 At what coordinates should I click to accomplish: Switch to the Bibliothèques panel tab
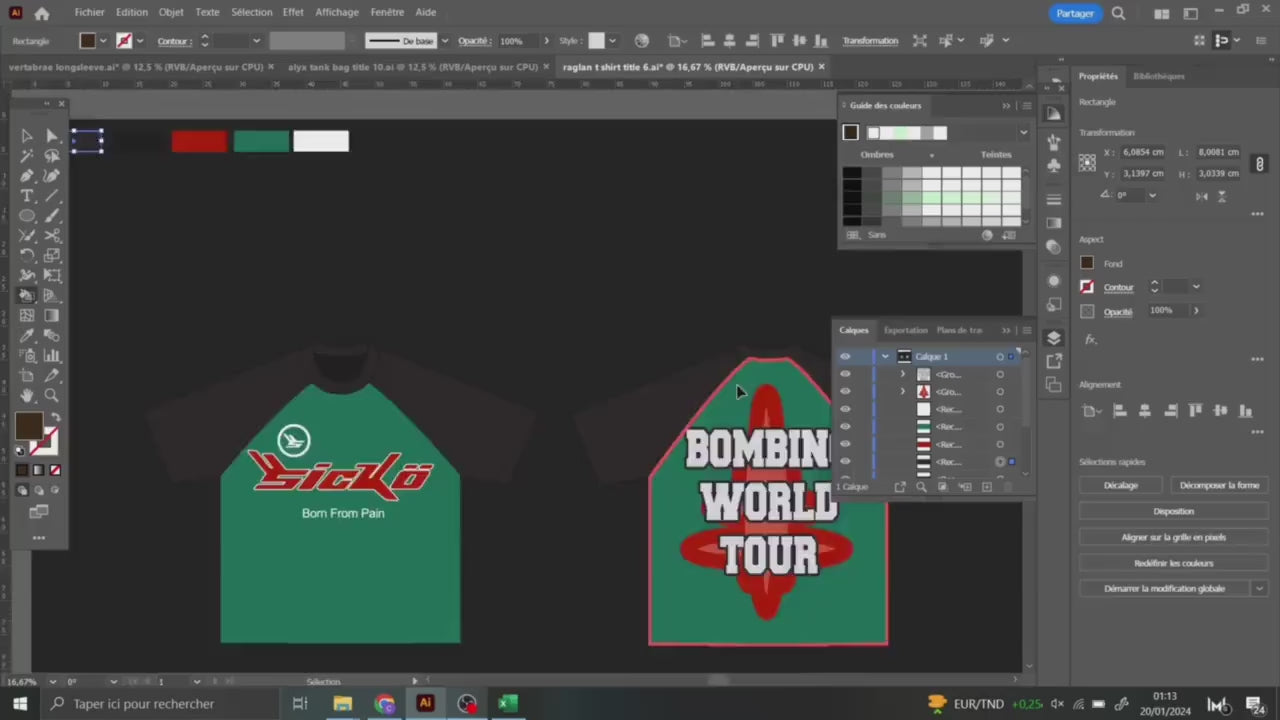[x=1159, y=76]
